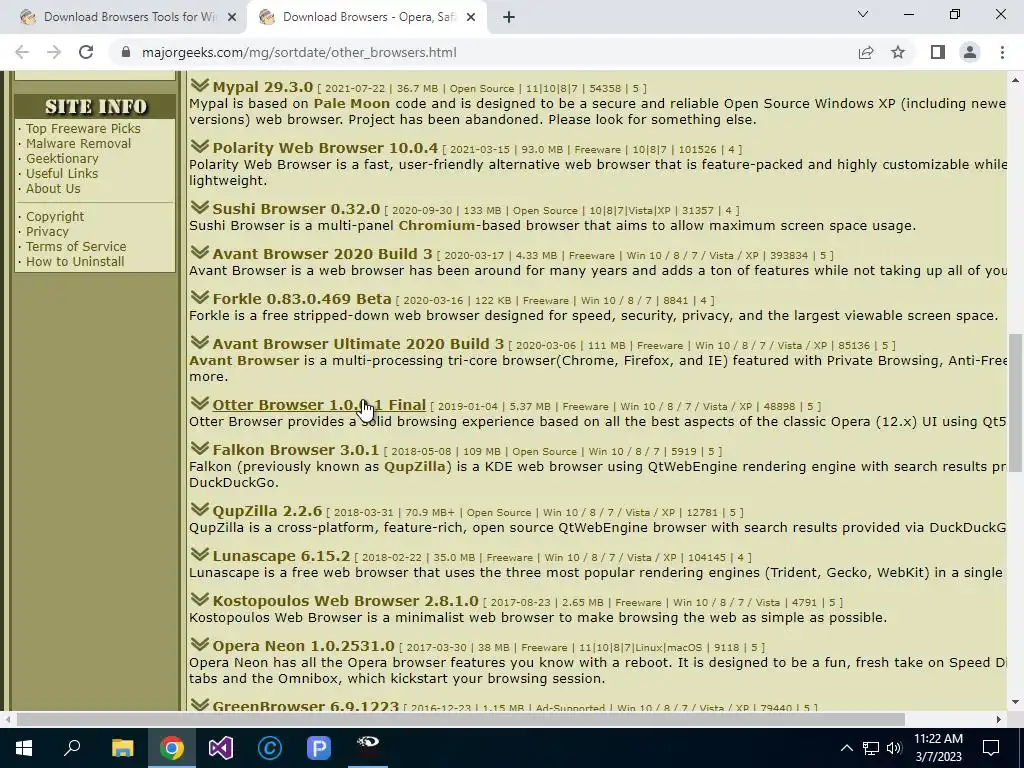Open Top Freeware Picks sidebar link
The image size is (1024, 768).
(83, 129)
